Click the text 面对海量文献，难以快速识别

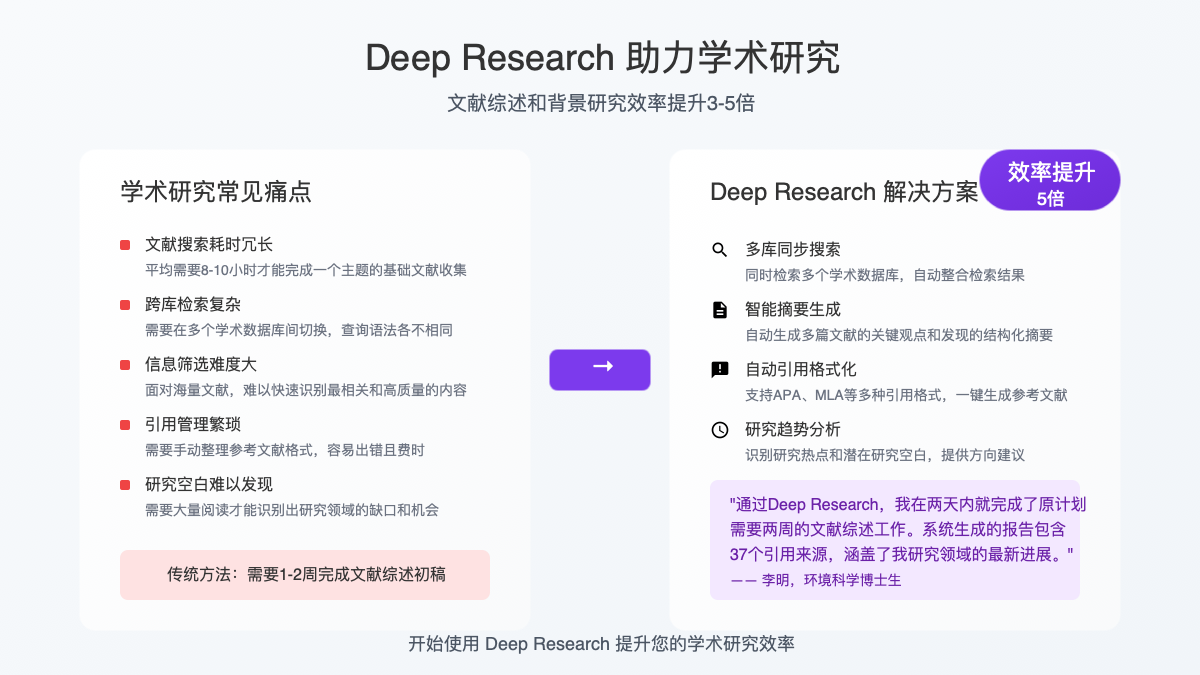[236, 390]
